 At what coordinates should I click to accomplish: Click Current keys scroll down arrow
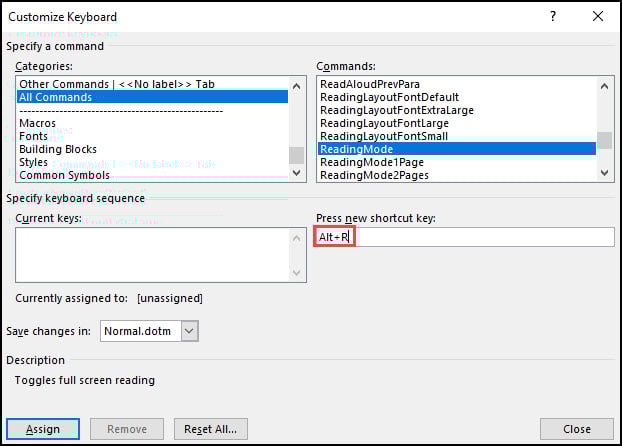296,273
